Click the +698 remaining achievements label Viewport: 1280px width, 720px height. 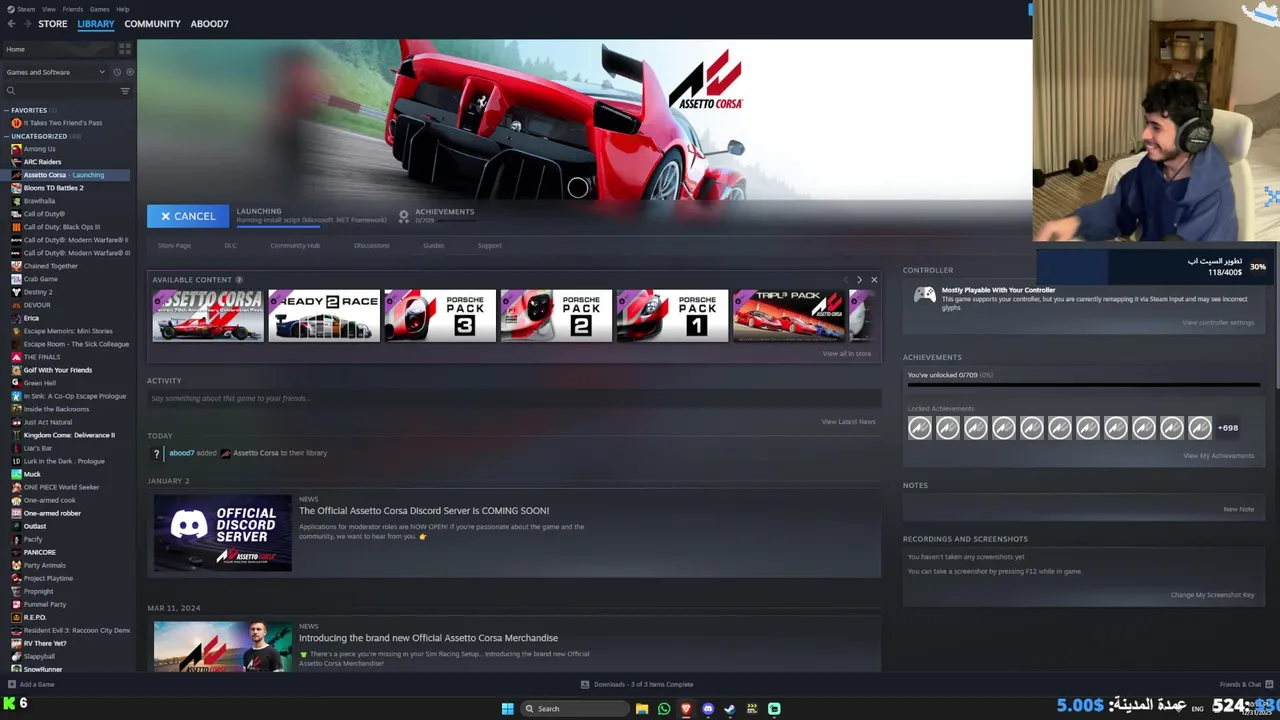click(x=1228, y=428)
